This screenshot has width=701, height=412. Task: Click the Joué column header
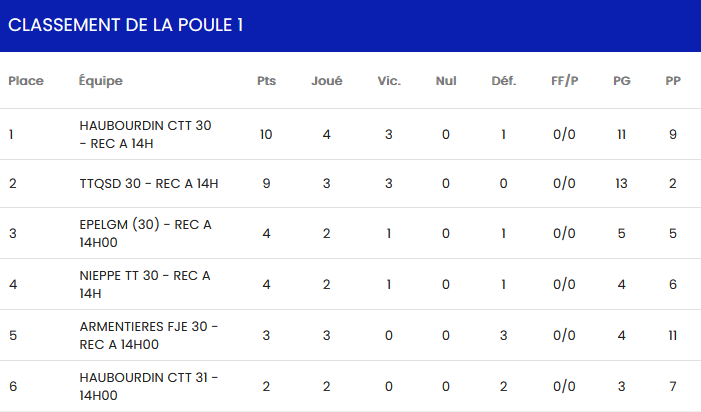(x=327, y=81)
